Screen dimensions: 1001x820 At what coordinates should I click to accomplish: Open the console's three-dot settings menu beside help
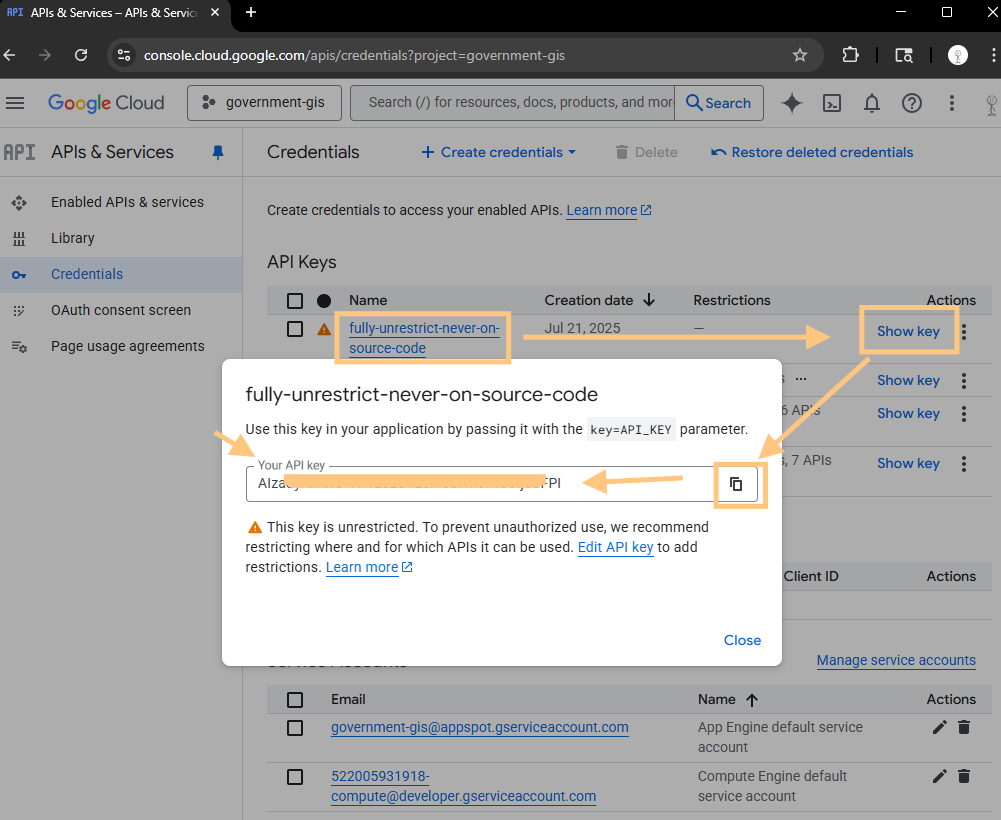click(952, 103)
